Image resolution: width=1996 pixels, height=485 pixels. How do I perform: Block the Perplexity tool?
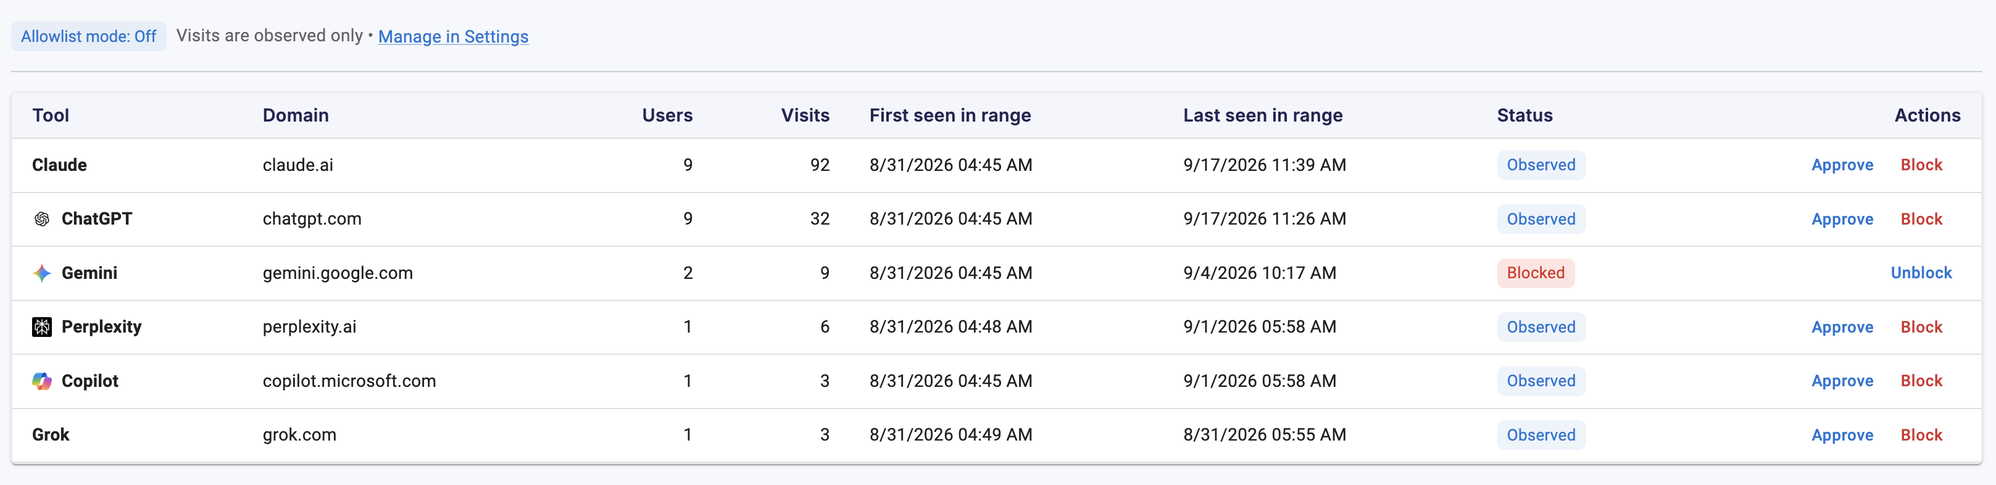tap(1921, 327)
